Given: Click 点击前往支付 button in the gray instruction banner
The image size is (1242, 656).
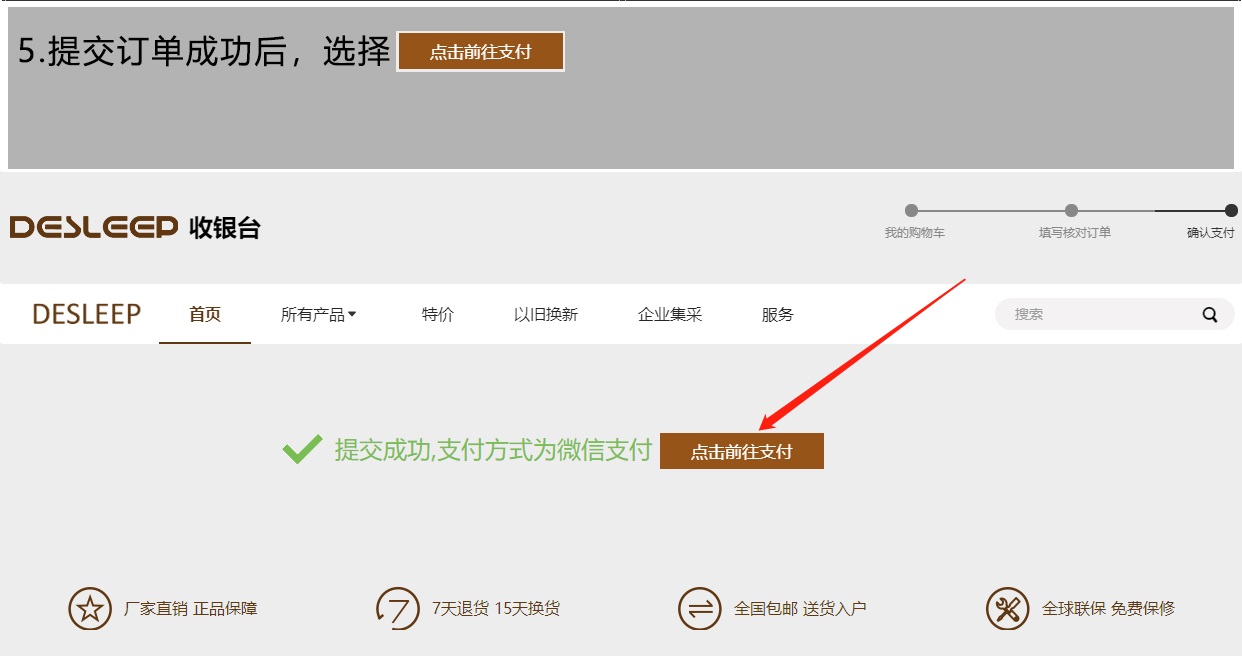Looking at the screenshot, I should click(x=481, y=52).
